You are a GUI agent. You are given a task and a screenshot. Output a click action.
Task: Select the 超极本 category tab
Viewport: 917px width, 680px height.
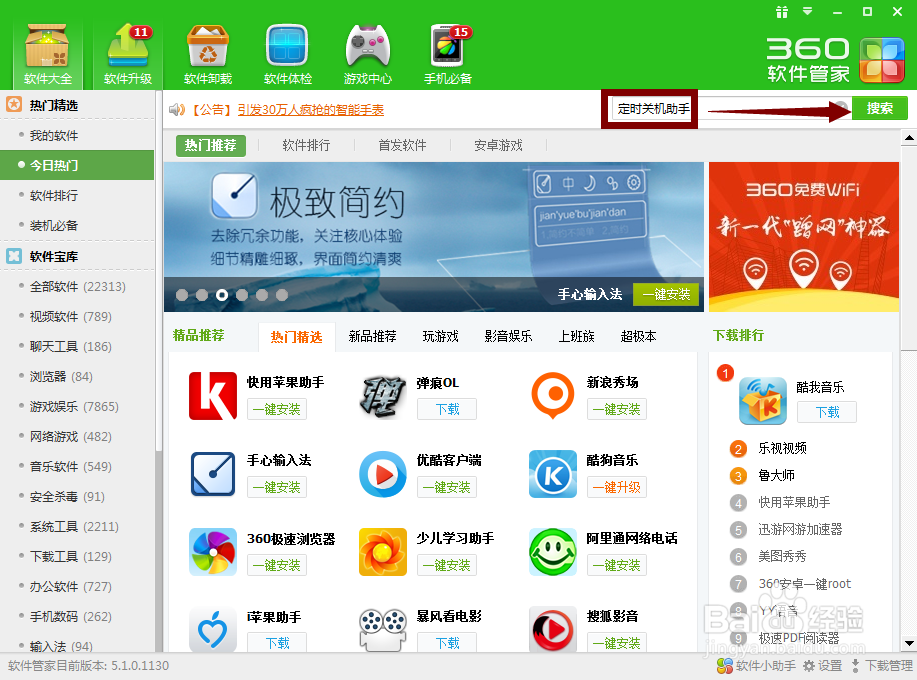[x=638, y=336]
